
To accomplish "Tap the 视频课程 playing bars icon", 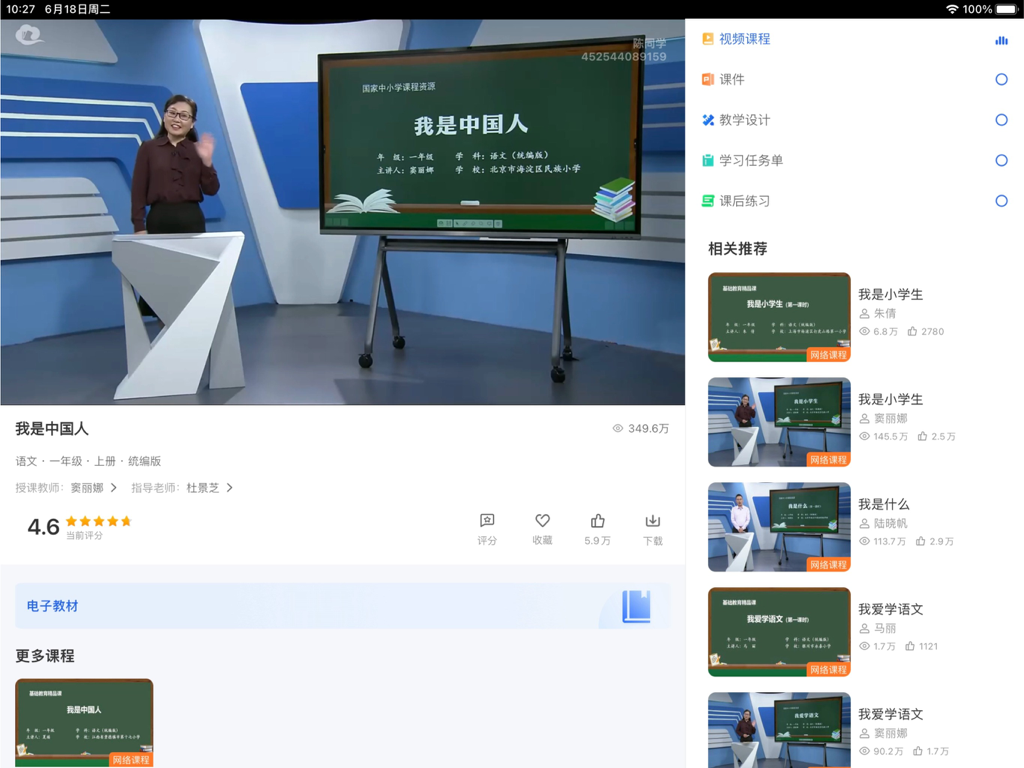I will [x=1001, y=40].
